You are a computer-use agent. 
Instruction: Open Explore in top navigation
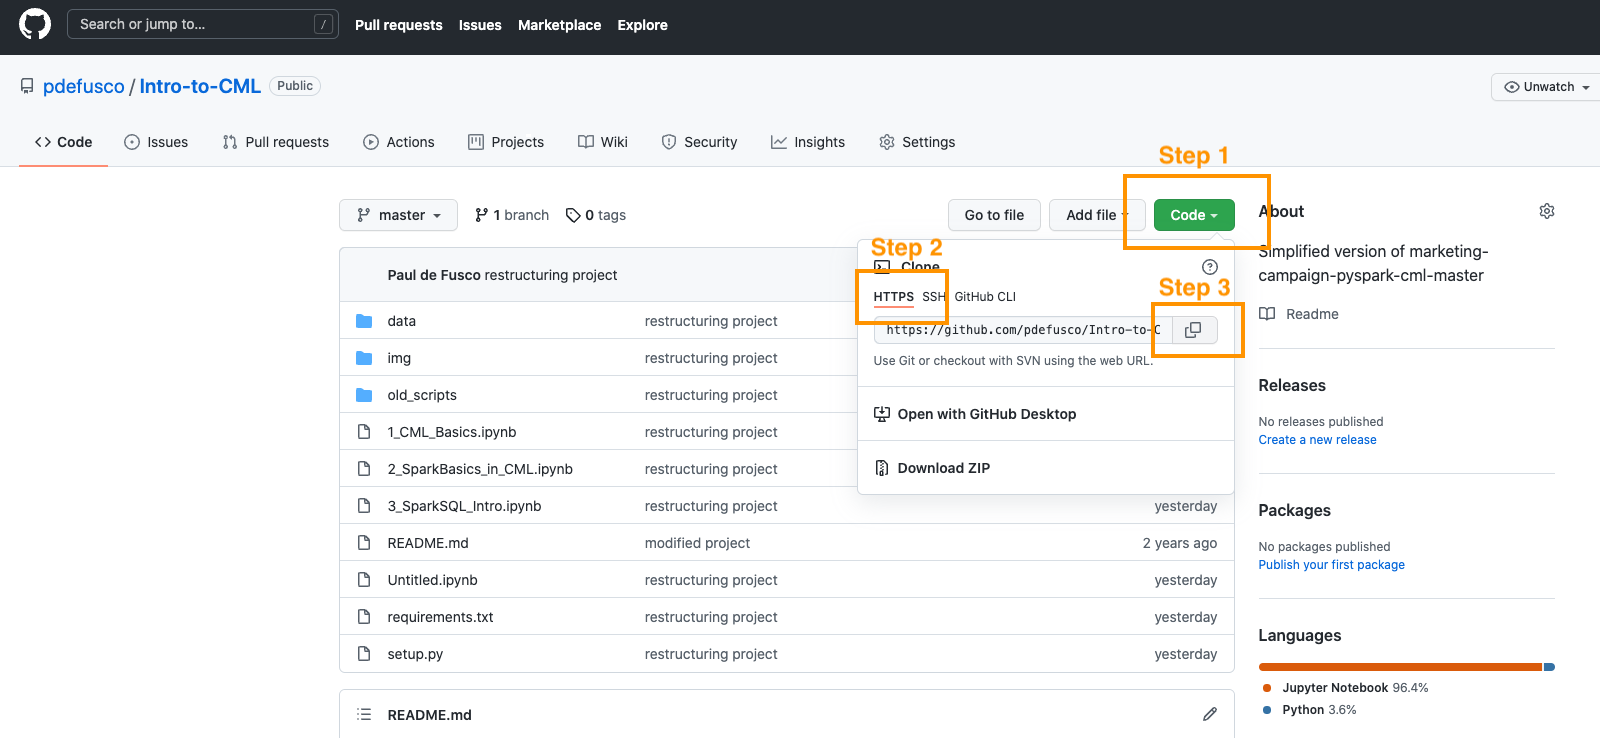click(x=643, y=25)
